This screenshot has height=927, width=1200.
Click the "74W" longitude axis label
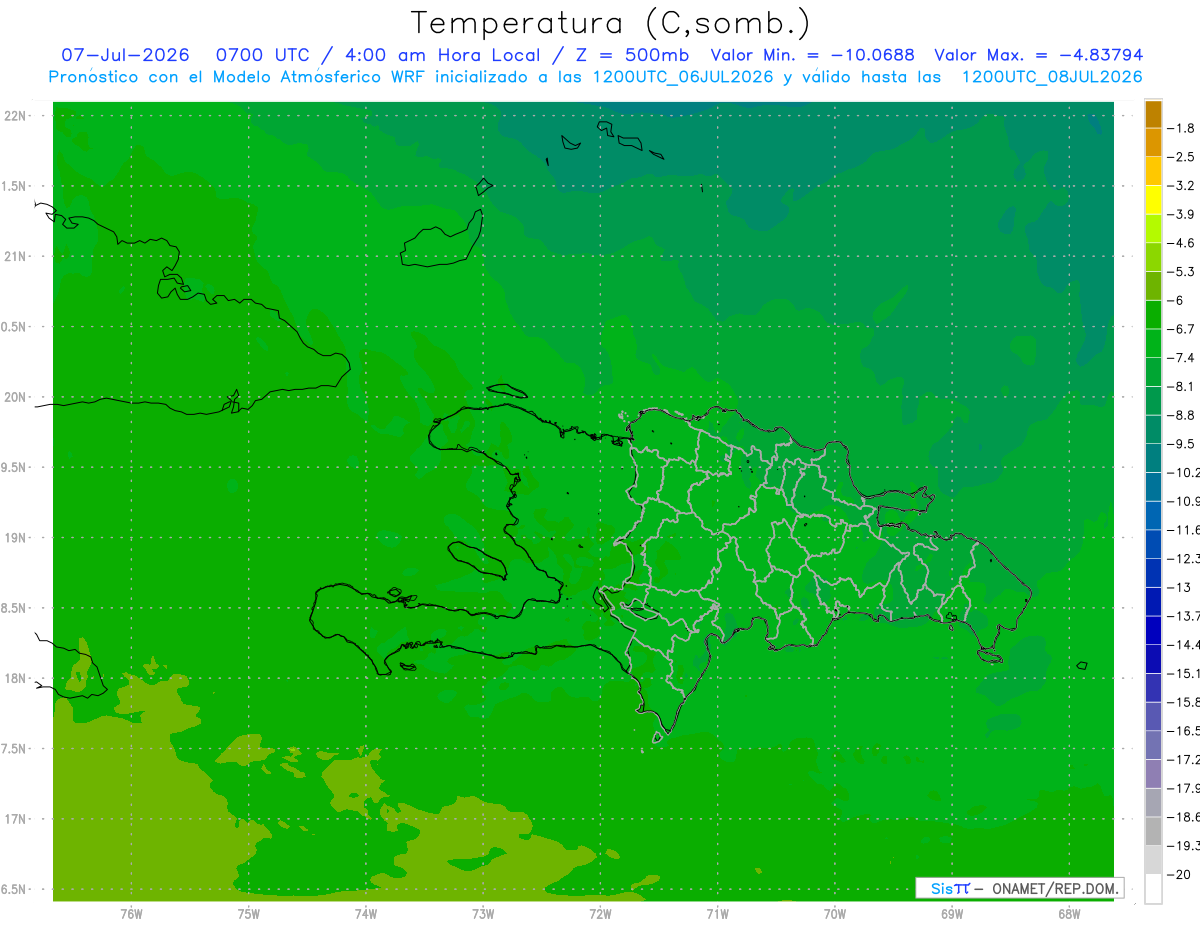point(365,913)
